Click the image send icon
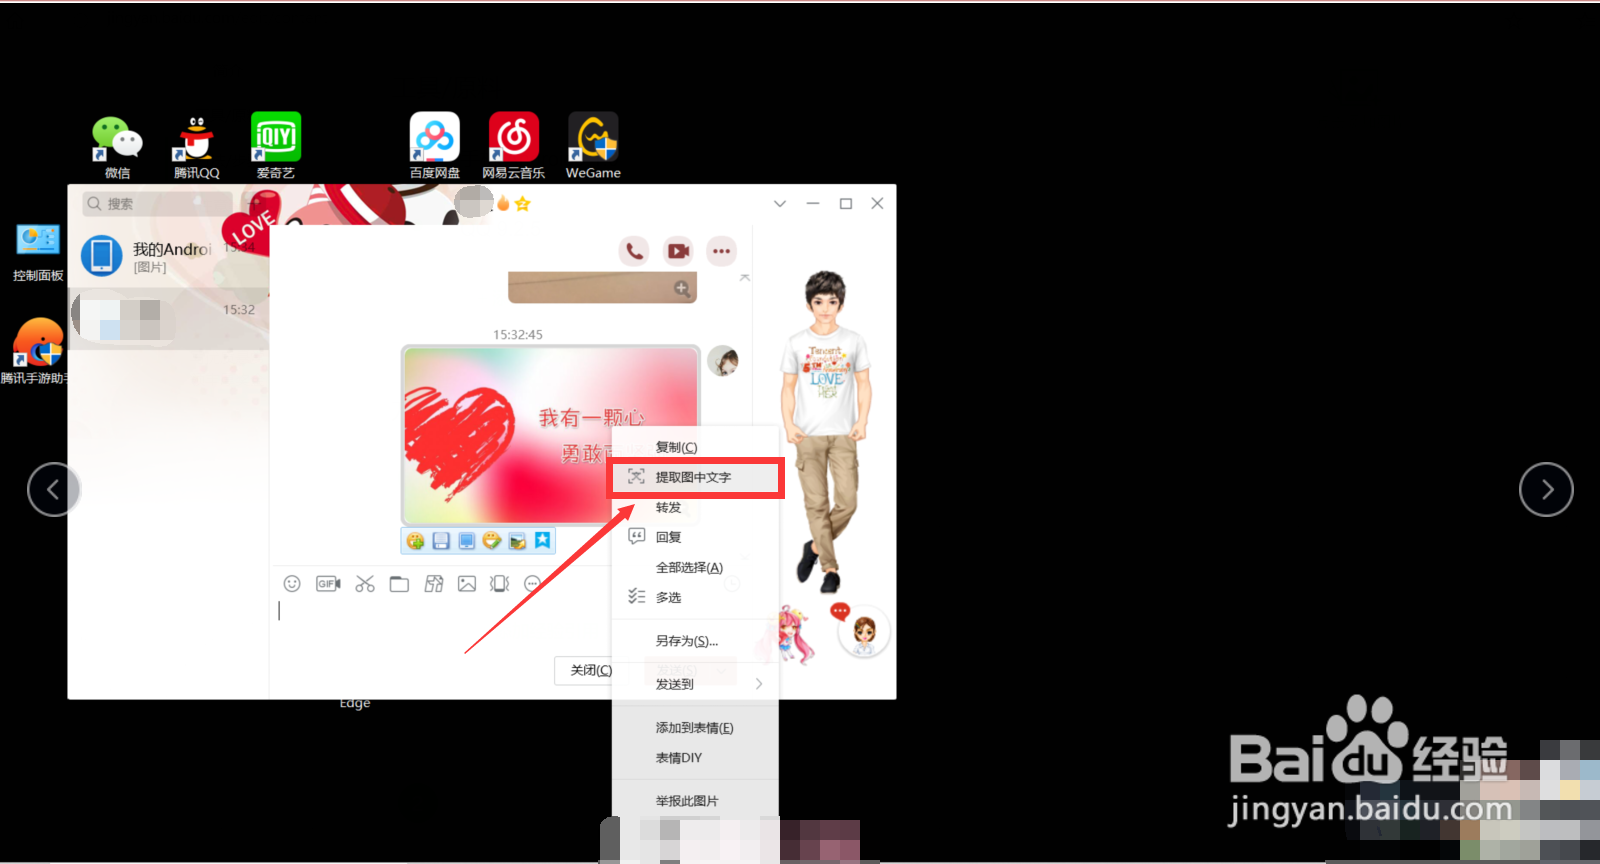Screen dimensions: 1600x864 467,584
